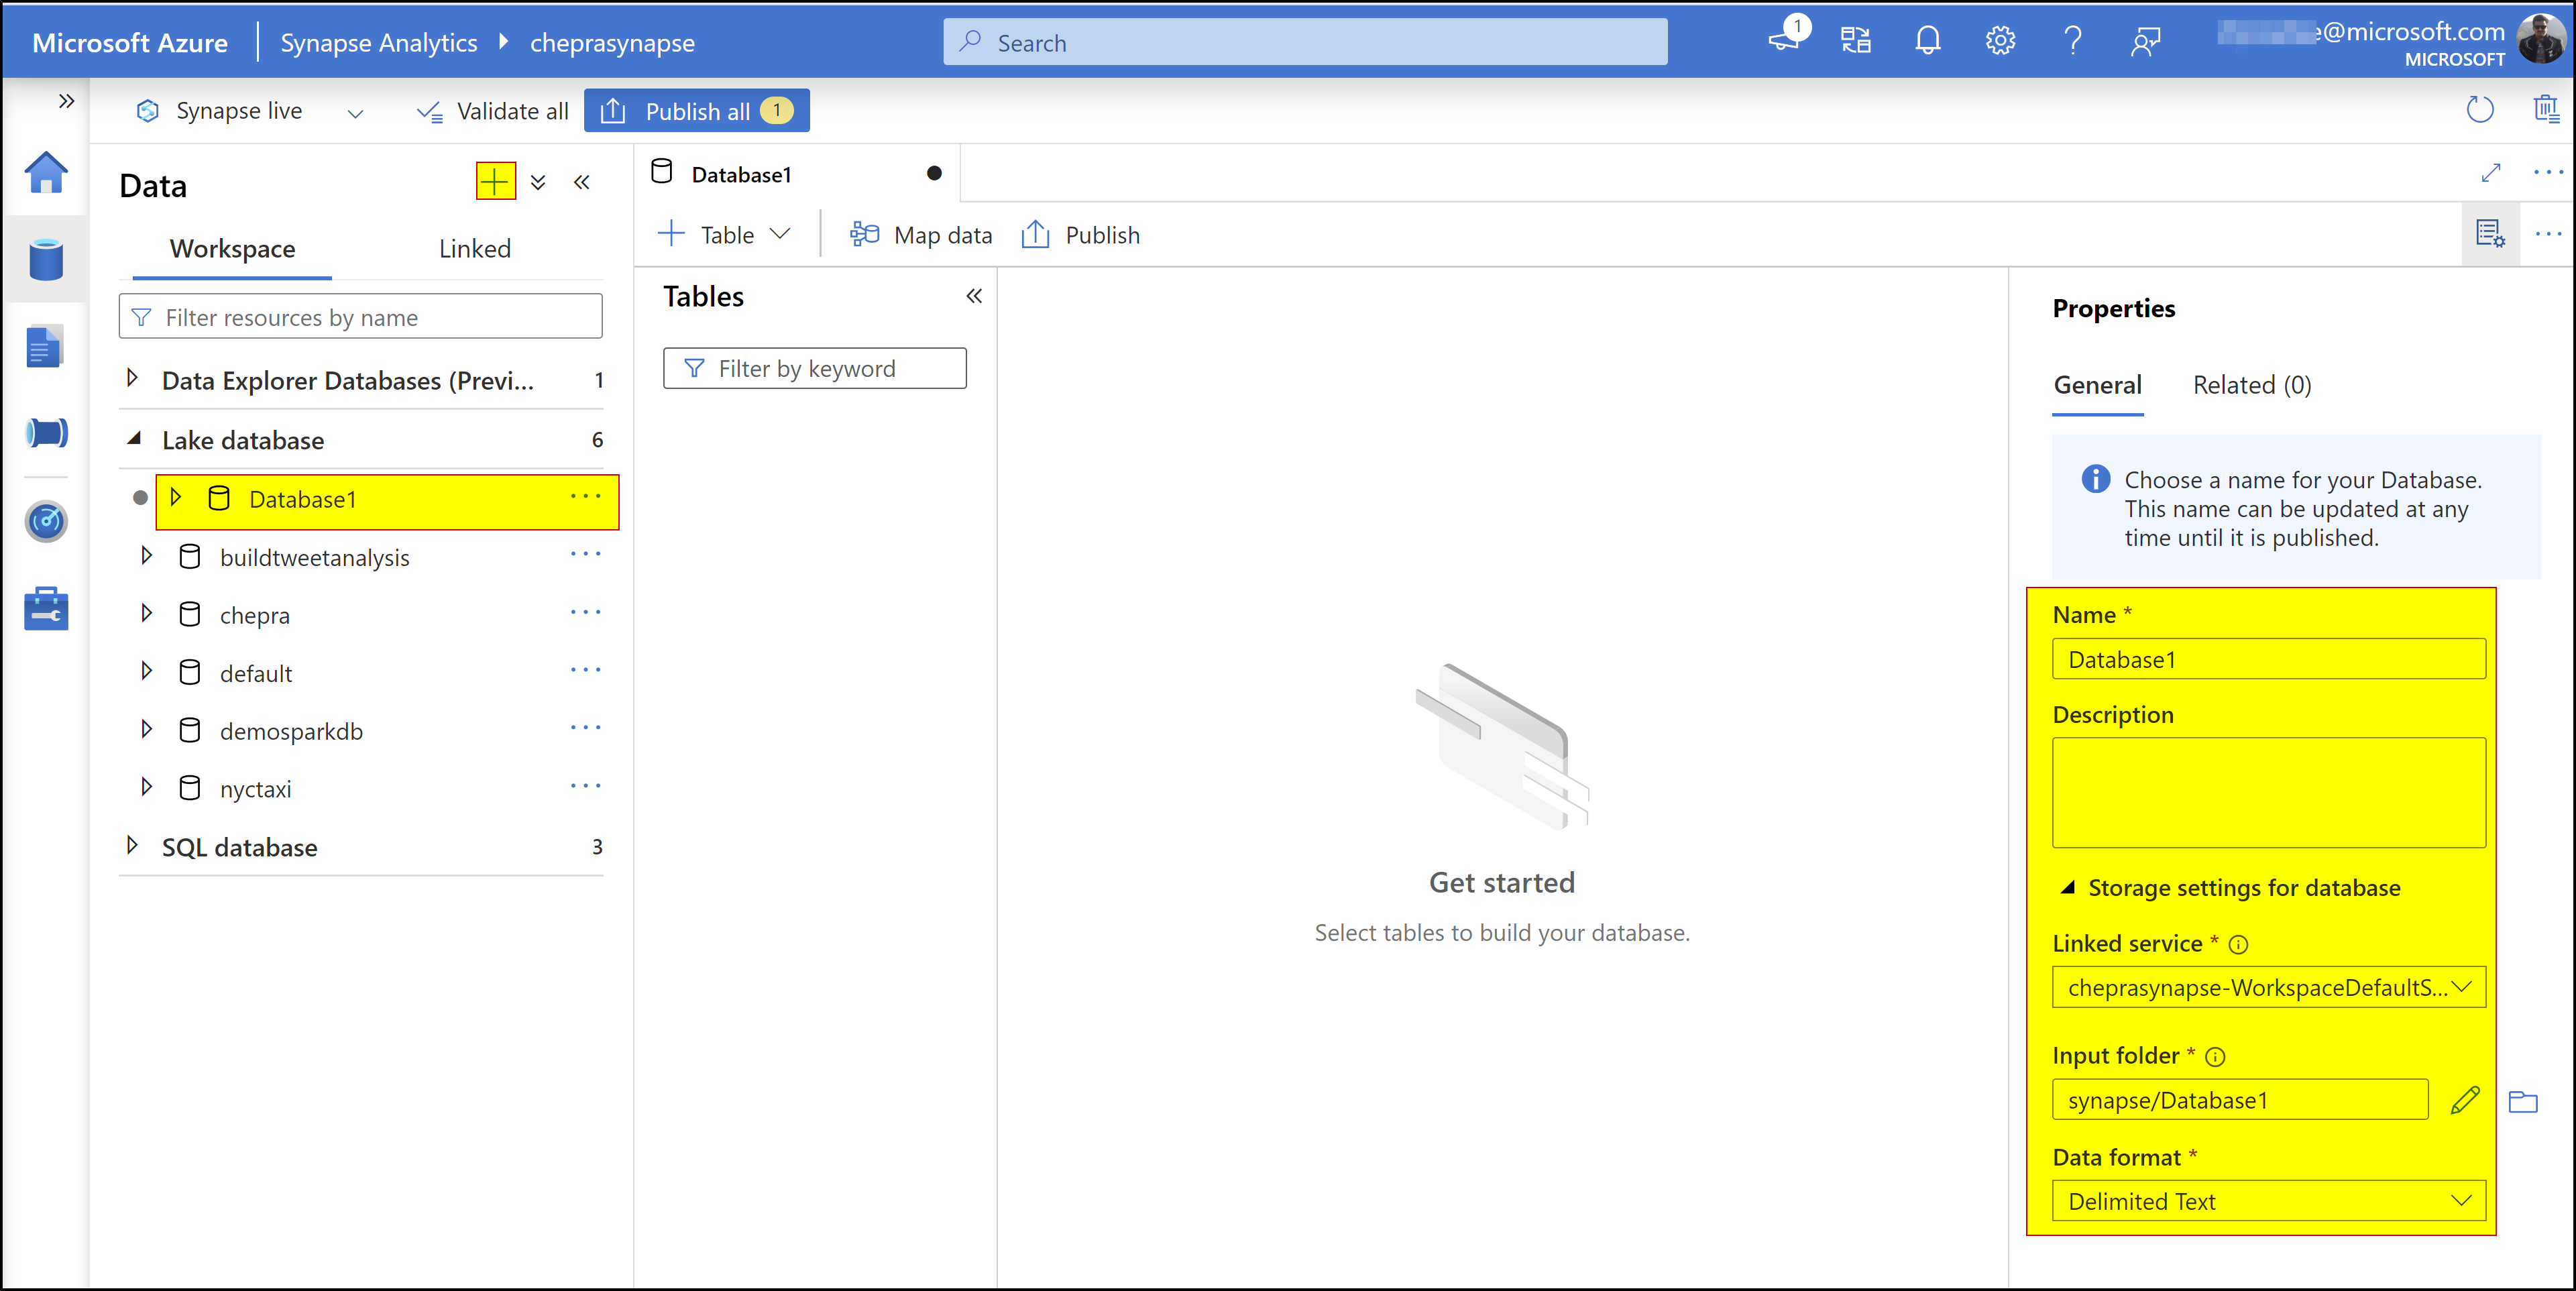Open the settings gear
Screen dimensions: 2576x1291
pyautogui.click(x=2000, y=41)
